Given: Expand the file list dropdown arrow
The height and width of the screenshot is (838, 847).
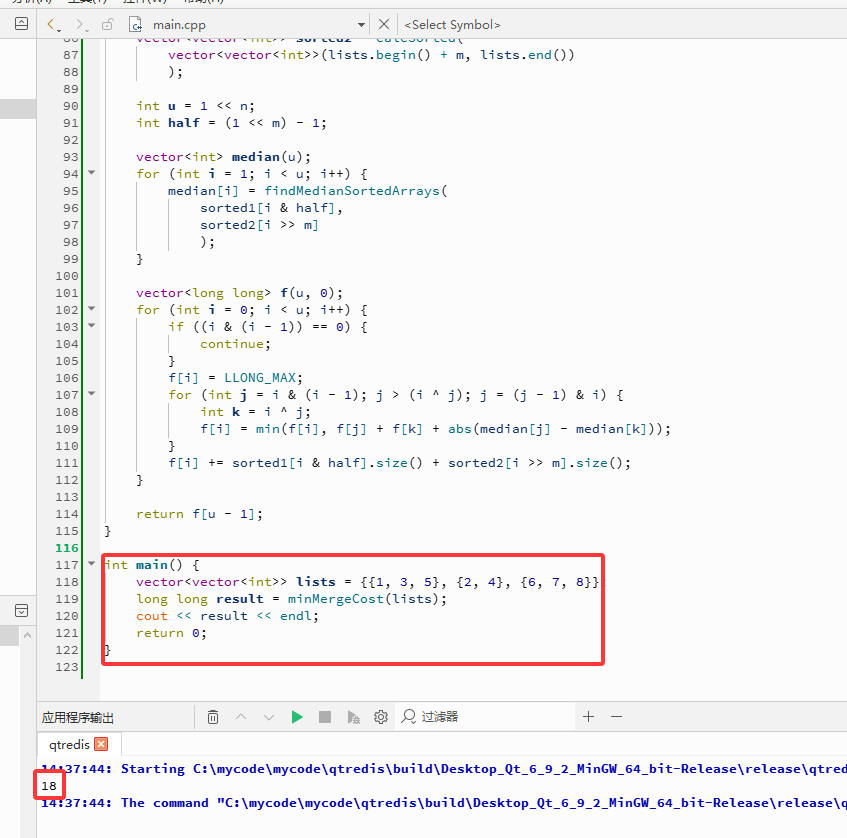Looking at the screenshot, I should pos(361,25).
